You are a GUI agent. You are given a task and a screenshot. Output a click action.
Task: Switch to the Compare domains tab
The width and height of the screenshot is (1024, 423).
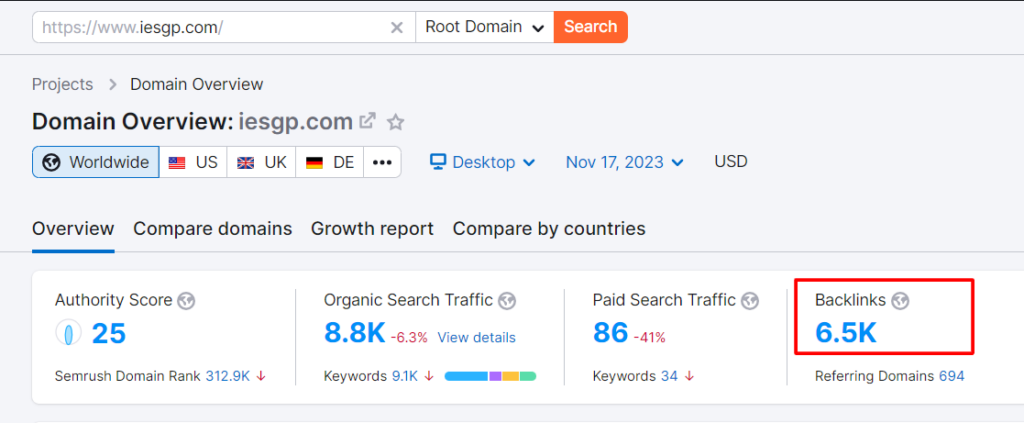pos(212,229)
